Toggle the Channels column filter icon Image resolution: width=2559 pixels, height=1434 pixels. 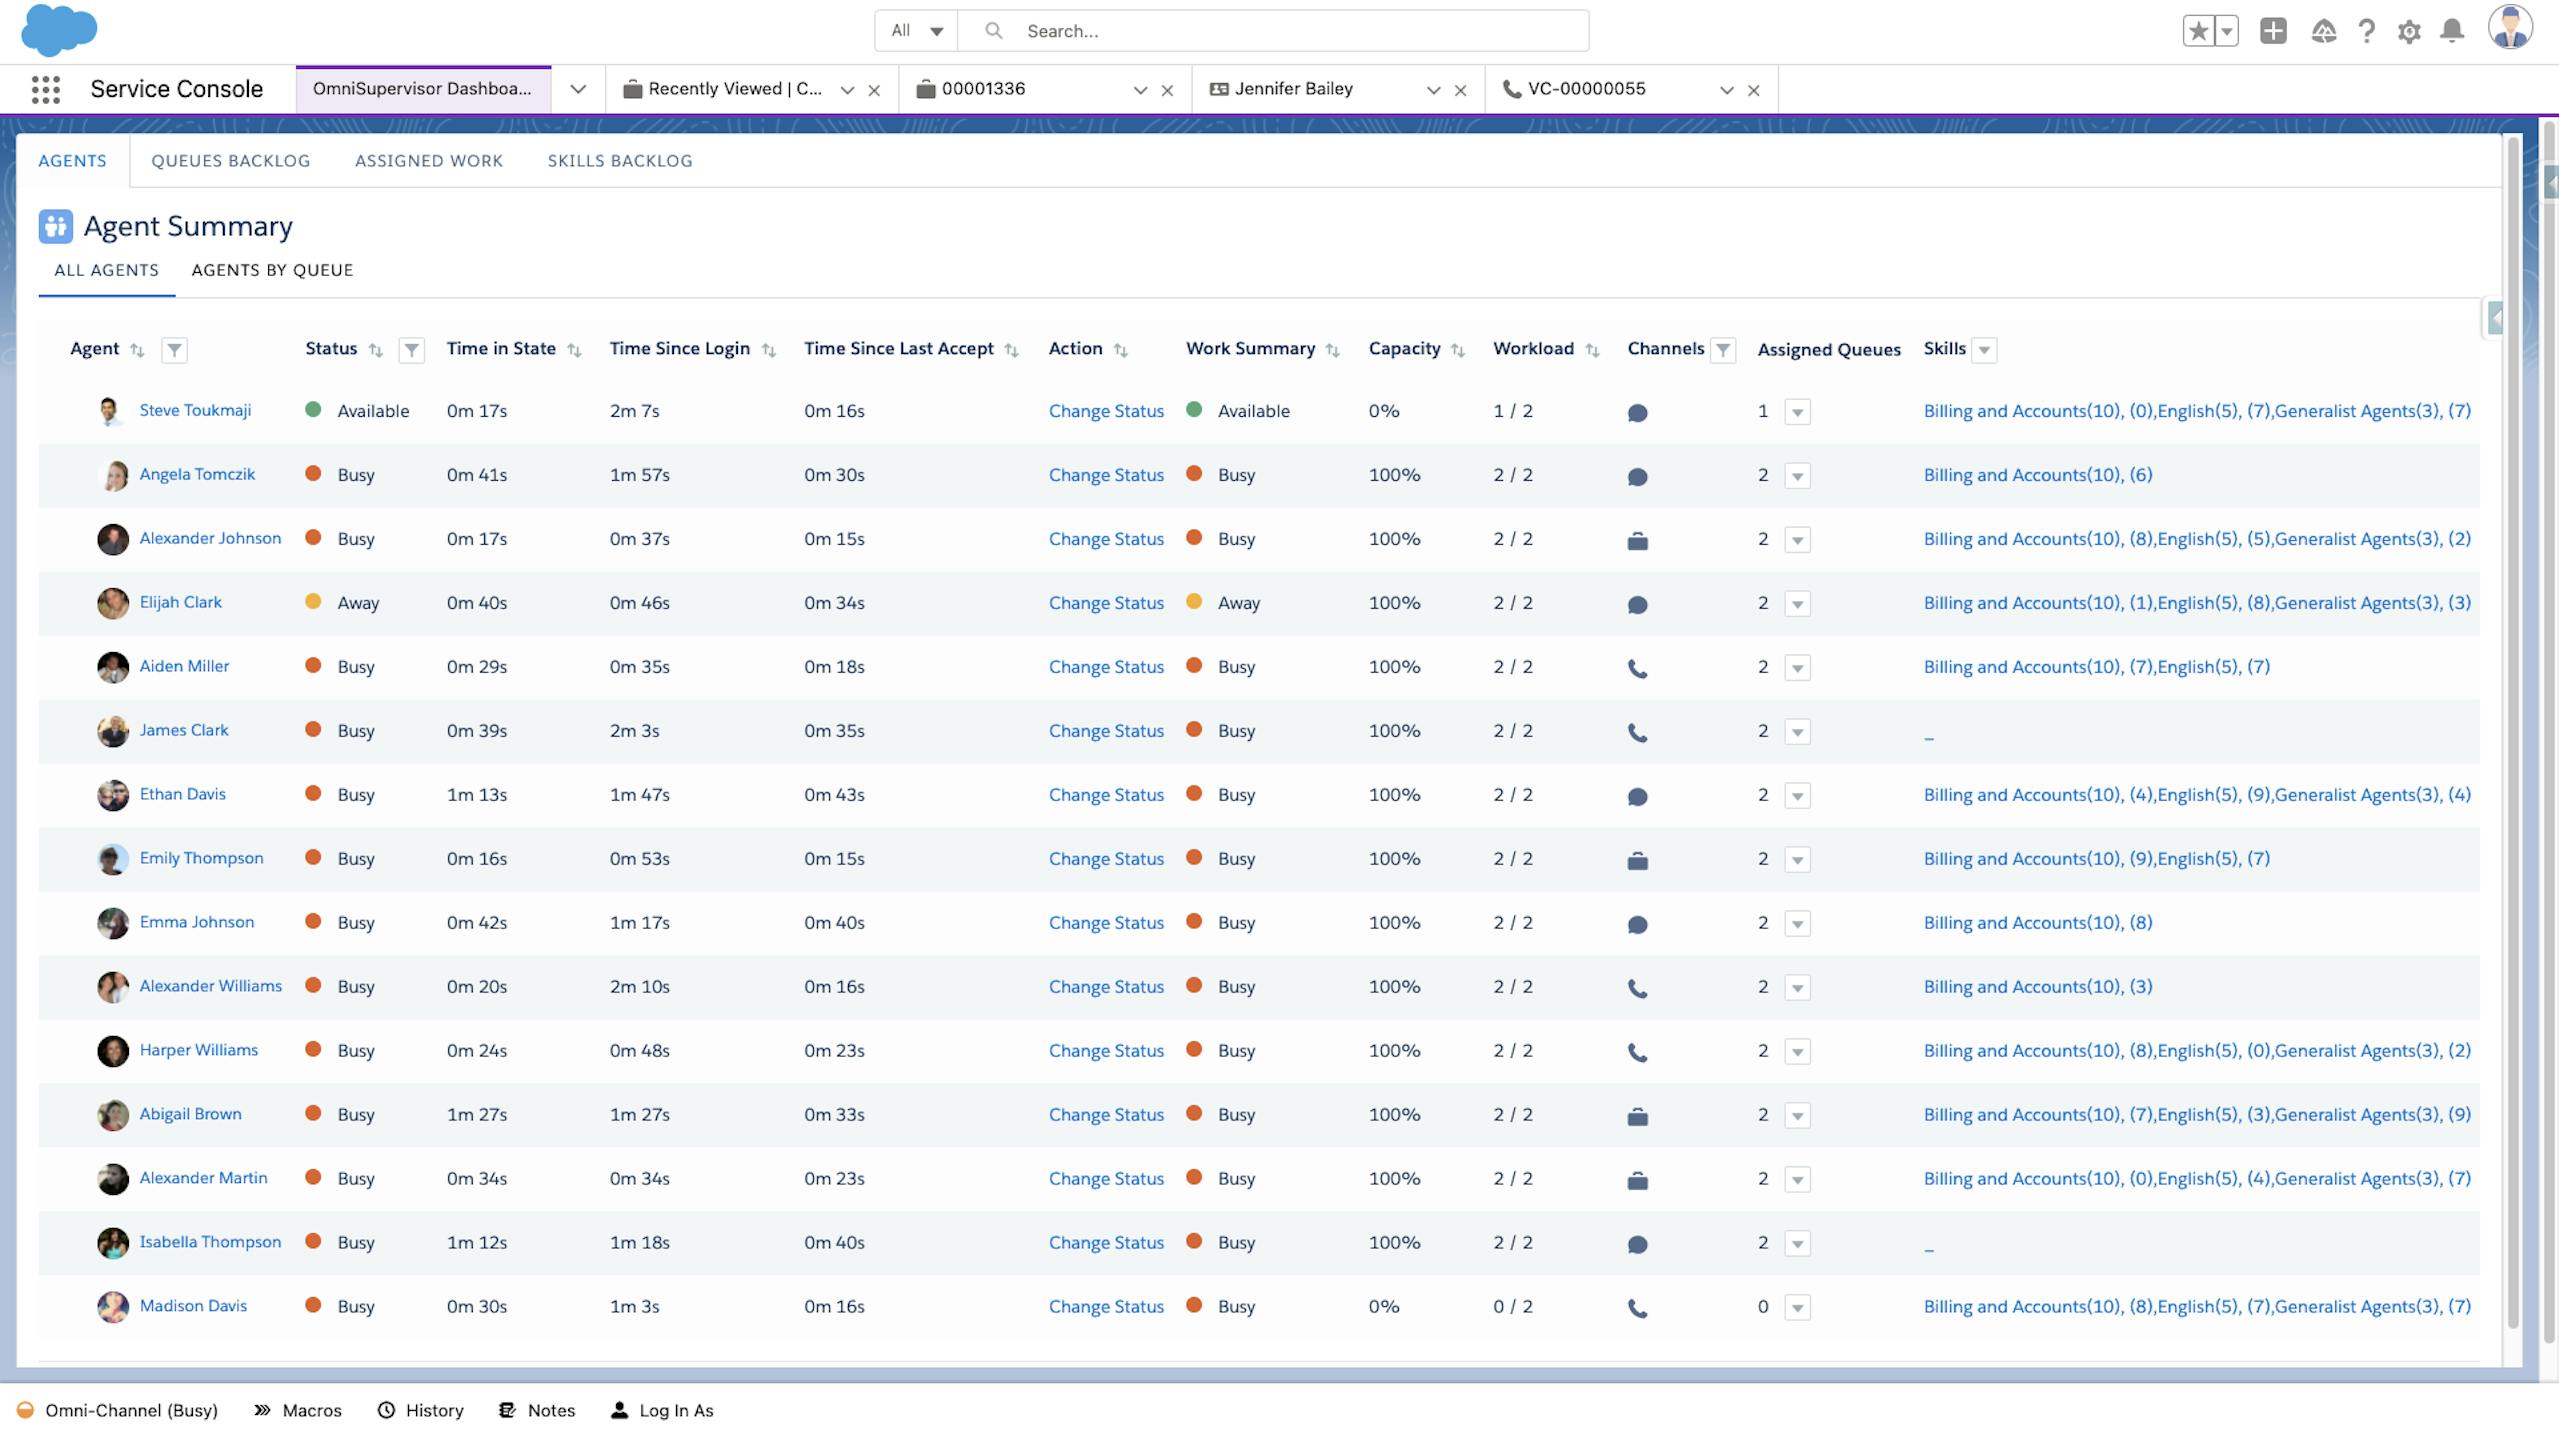click(1723, 350)
